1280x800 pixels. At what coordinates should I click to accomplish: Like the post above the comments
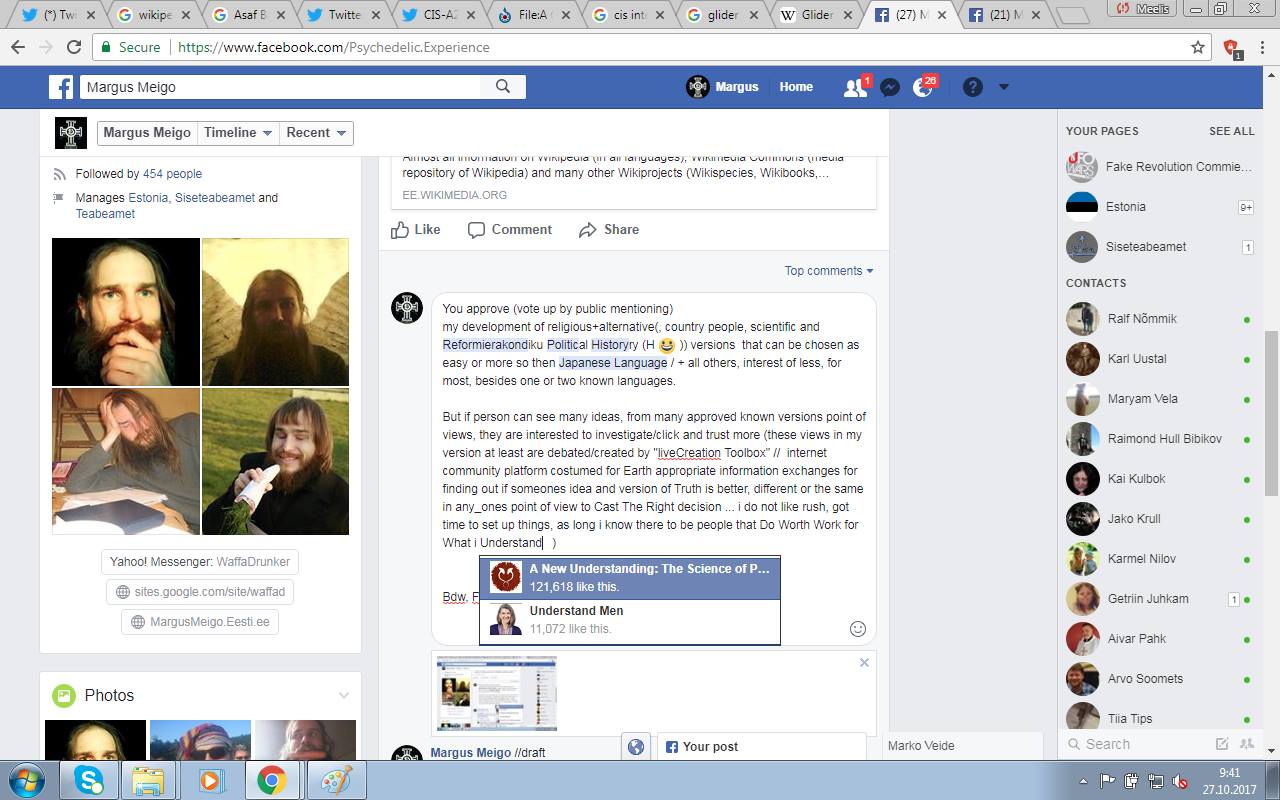[x=416, y=230]
